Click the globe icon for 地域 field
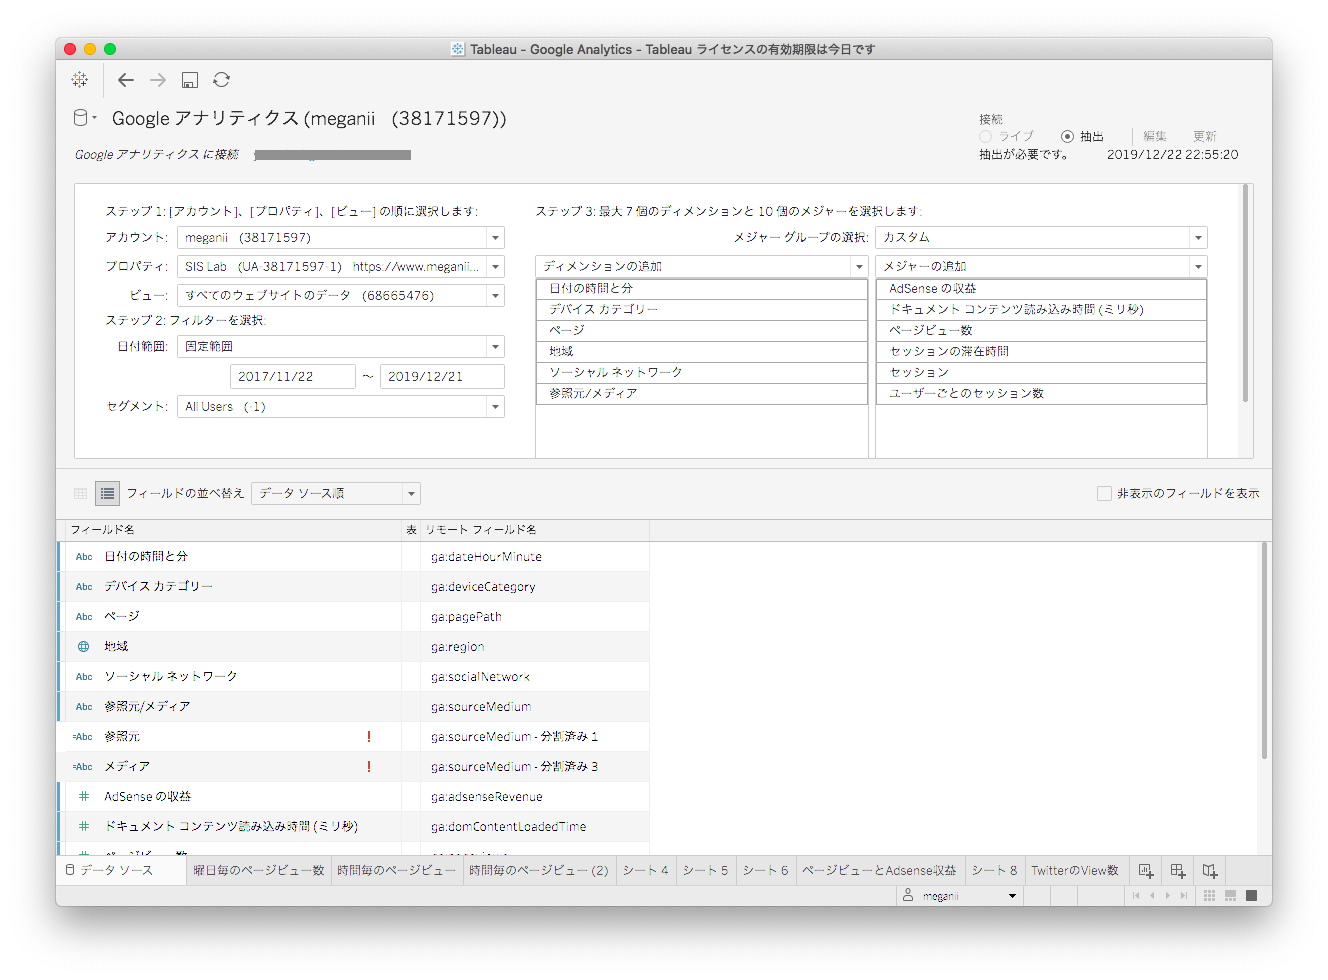This screenshot has height=980, width=1328. (x=84, y=647)
